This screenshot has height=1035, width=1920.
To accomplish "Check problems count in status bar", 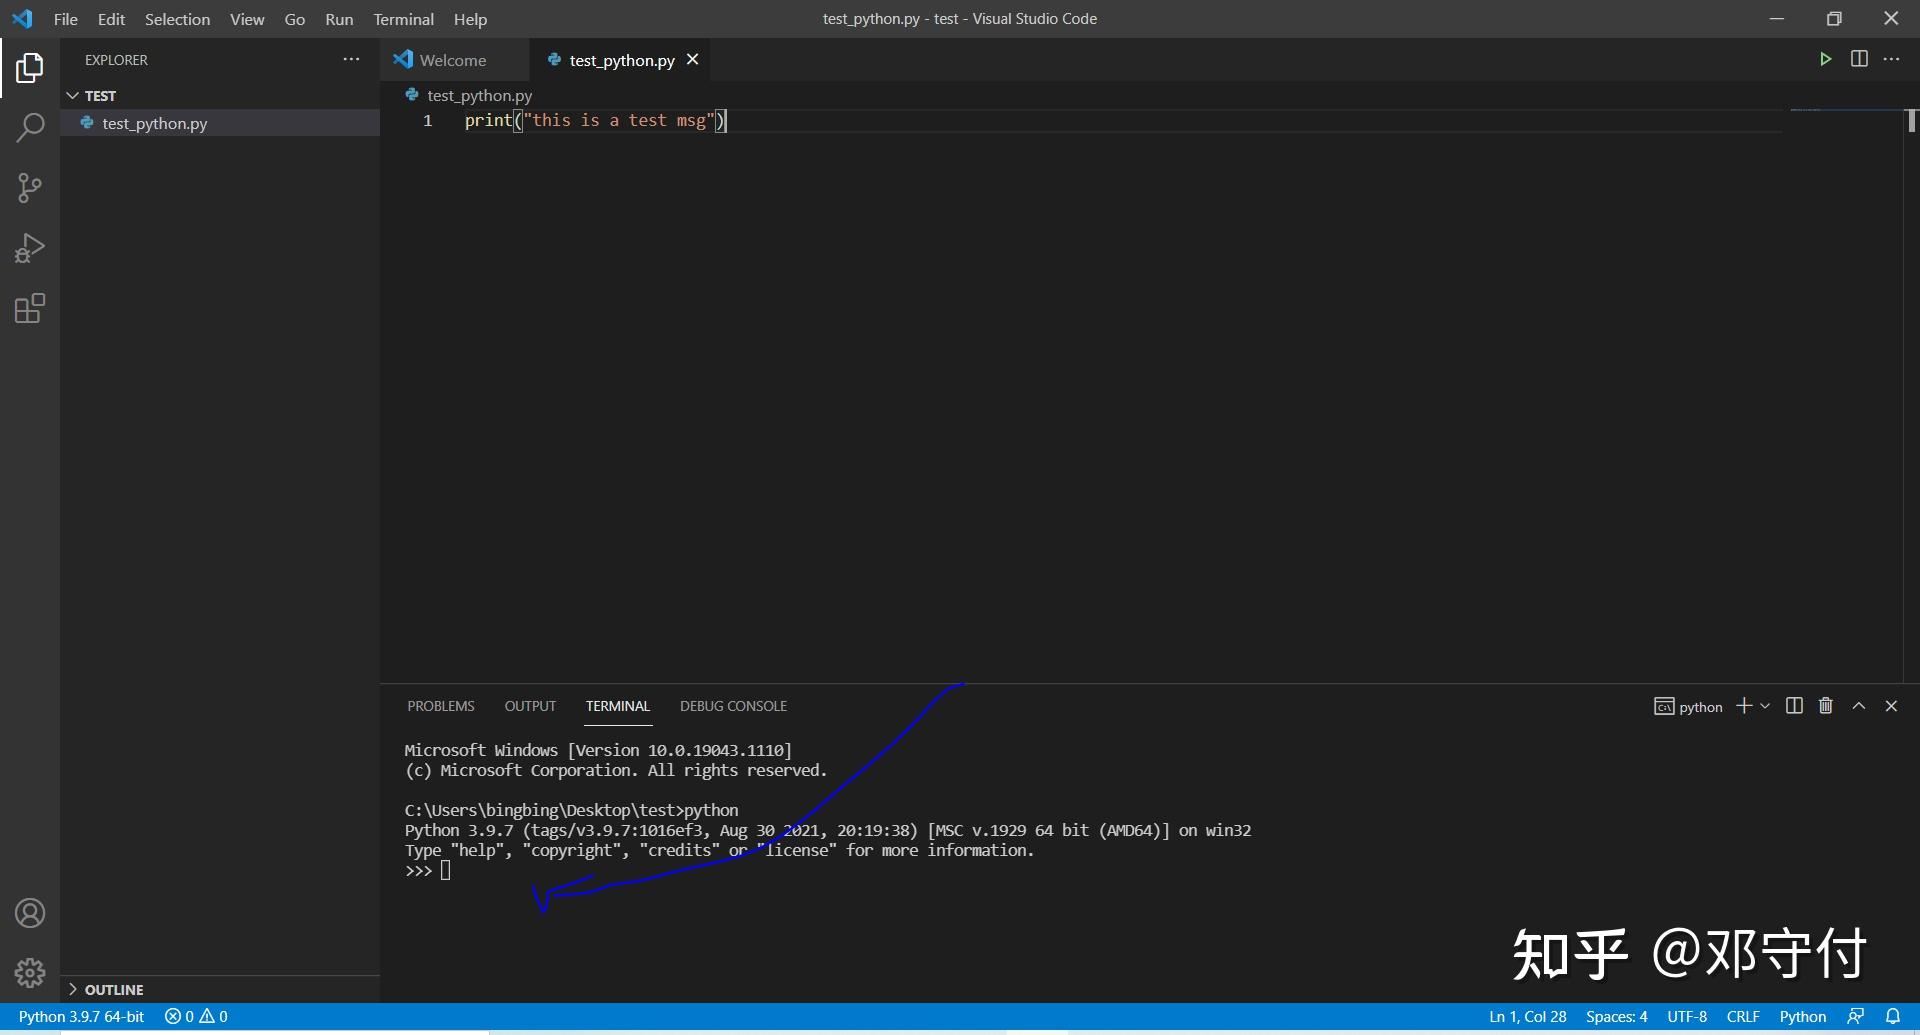I will 196,1016.
